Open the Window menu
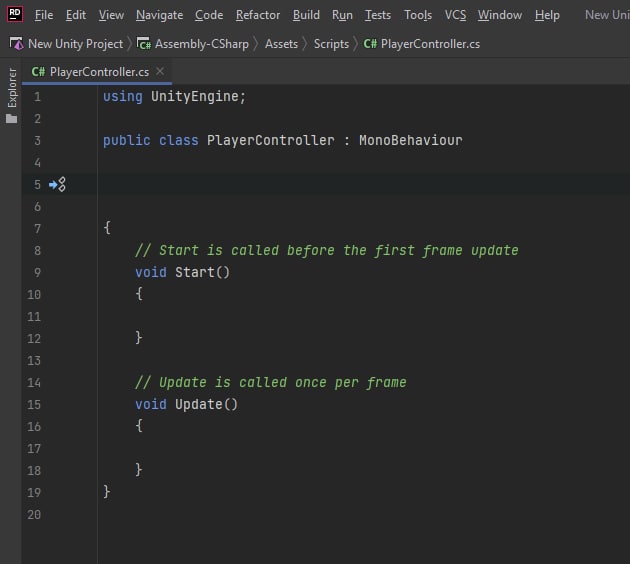Image resolution: width=630 pixels, height=564 pixels. 500,15
